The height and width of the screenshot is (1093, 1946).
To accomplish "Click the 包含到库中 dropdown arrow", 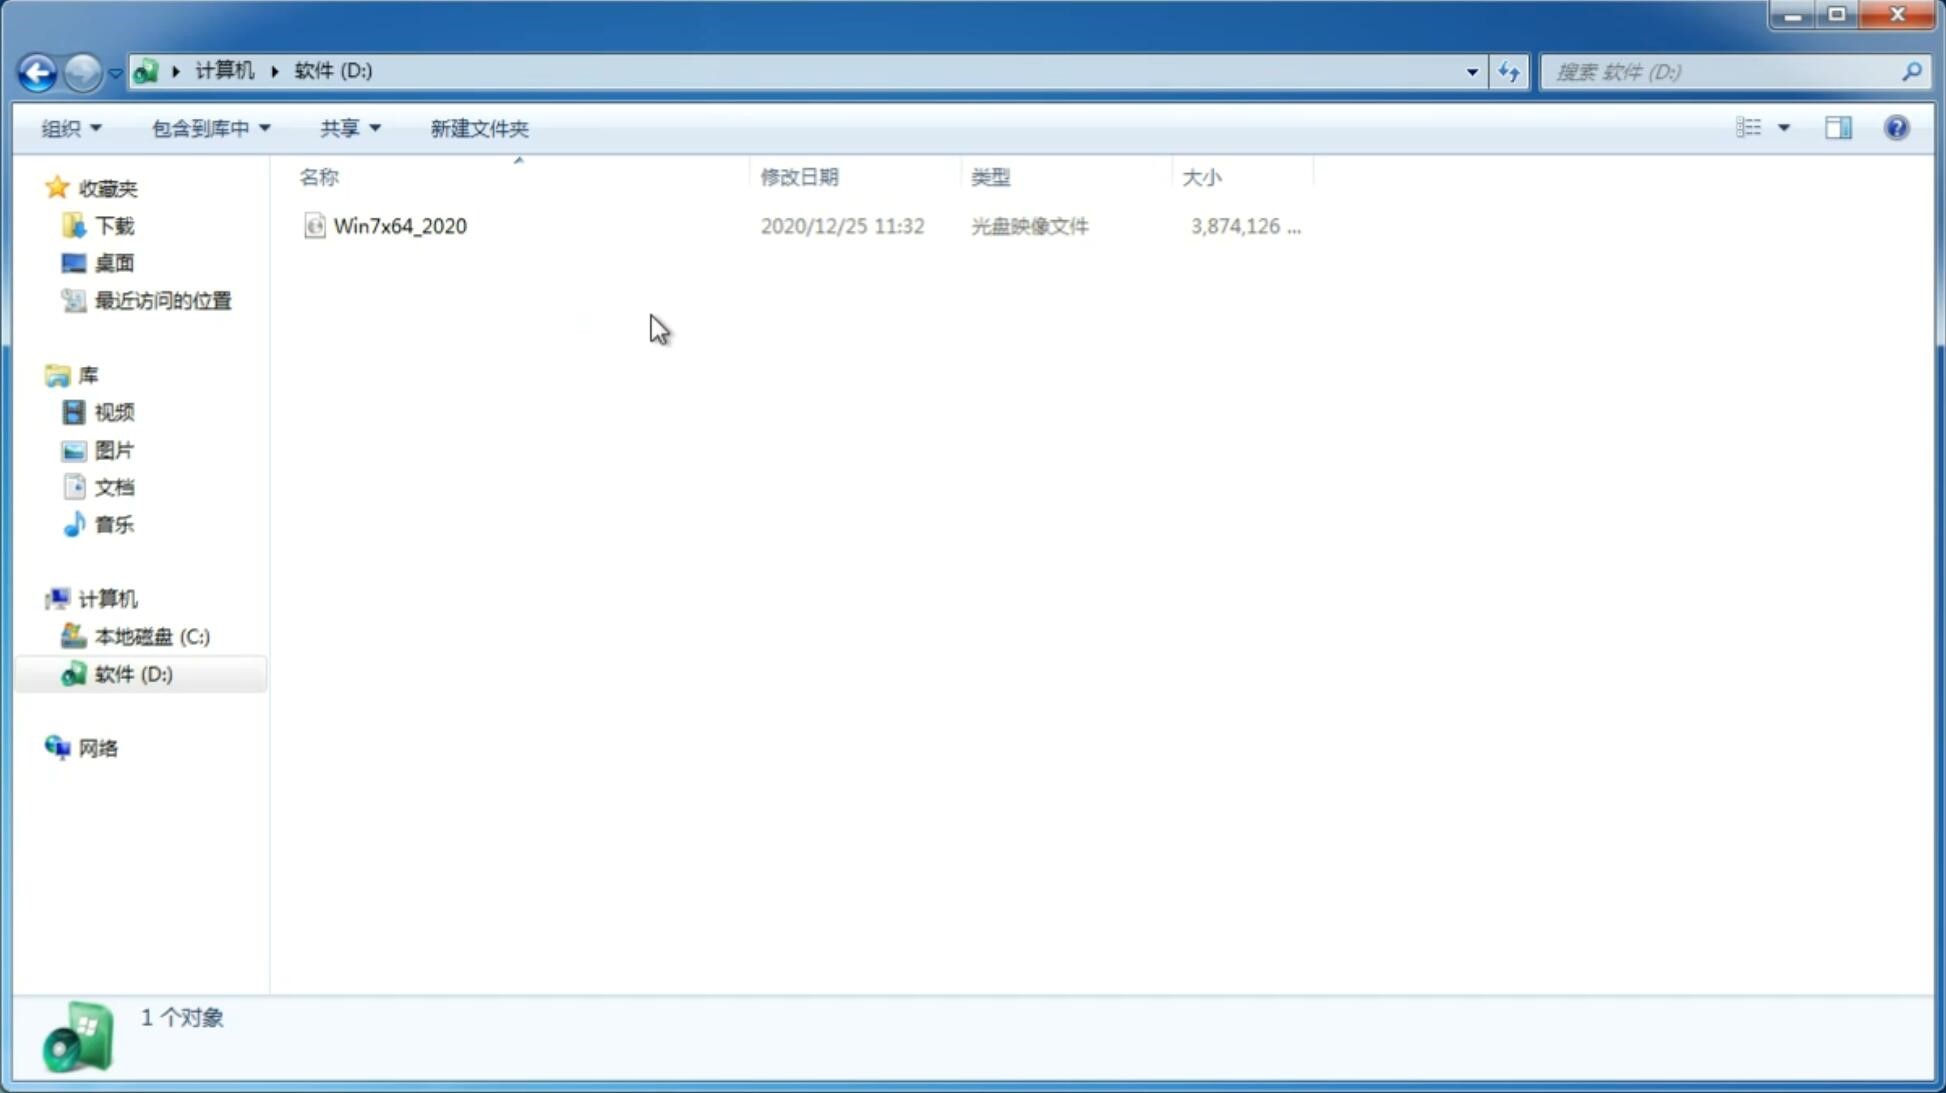I will click(263, 127).
